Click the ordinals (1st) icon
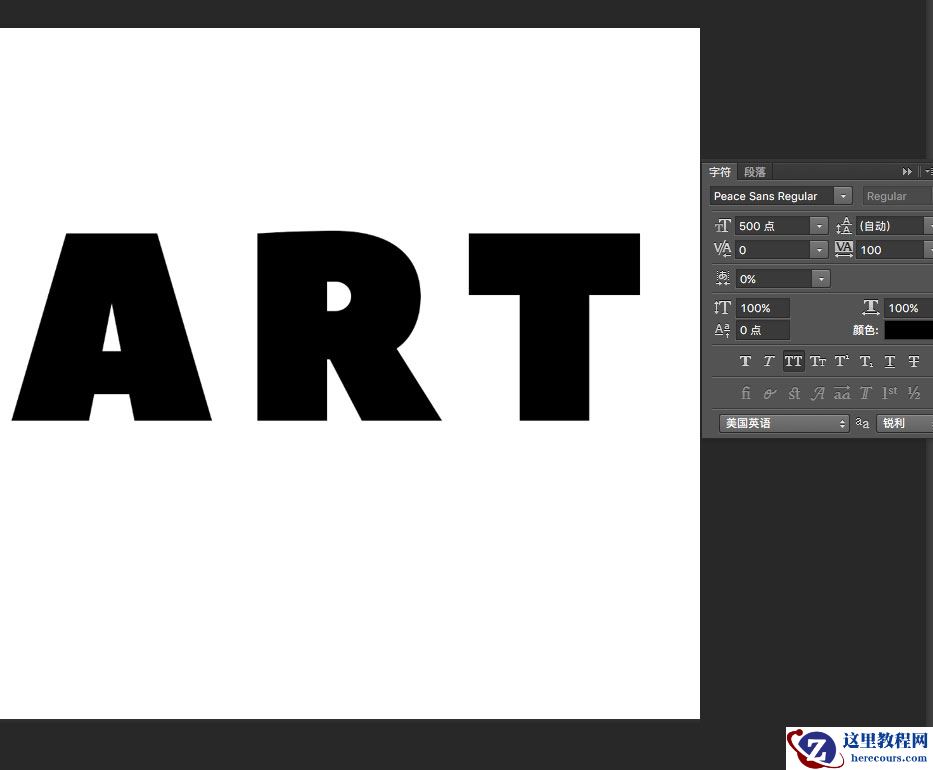Viewport: 933px width, 770px height. tap(890, 393)
